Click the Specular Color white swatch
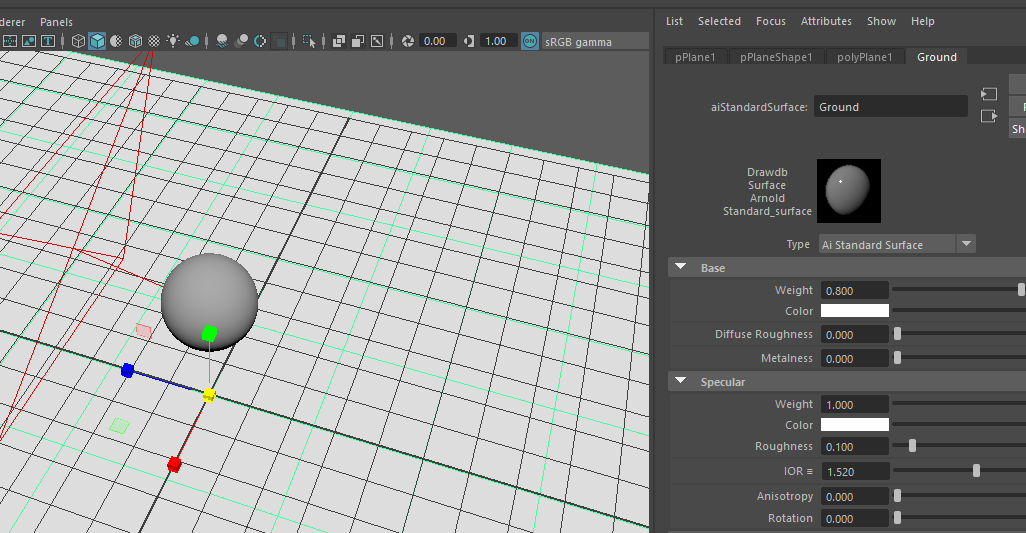 coord(855,424)
